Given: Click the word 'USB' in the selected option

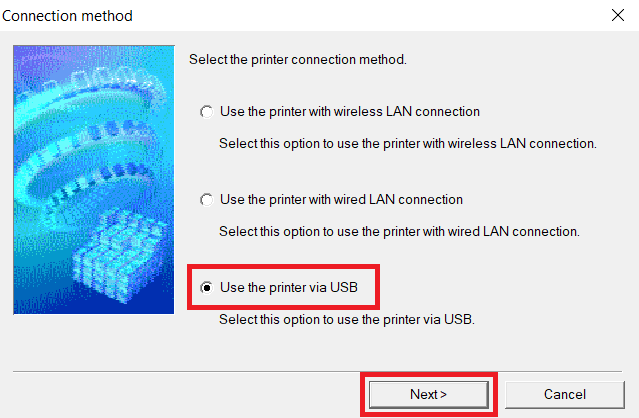Looking at the screenshot, I should pos(344,288).
